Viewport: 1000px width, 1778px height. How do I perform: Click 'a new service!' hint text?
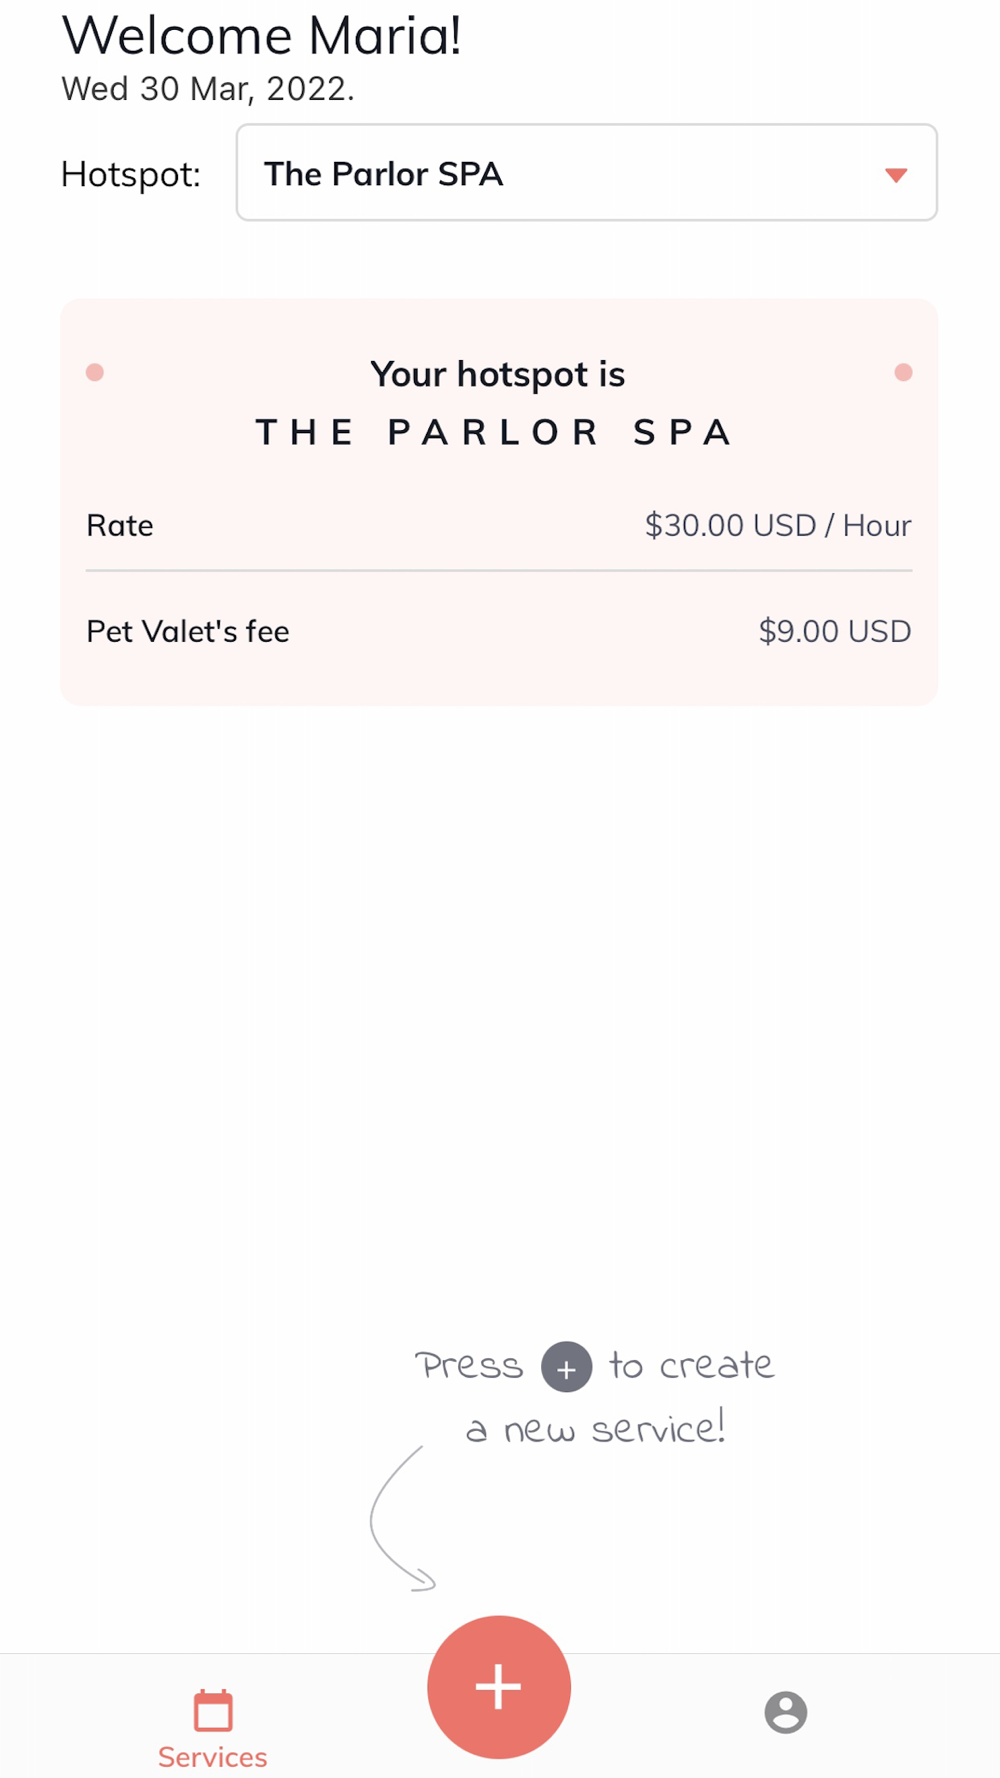click(596, 1429)
